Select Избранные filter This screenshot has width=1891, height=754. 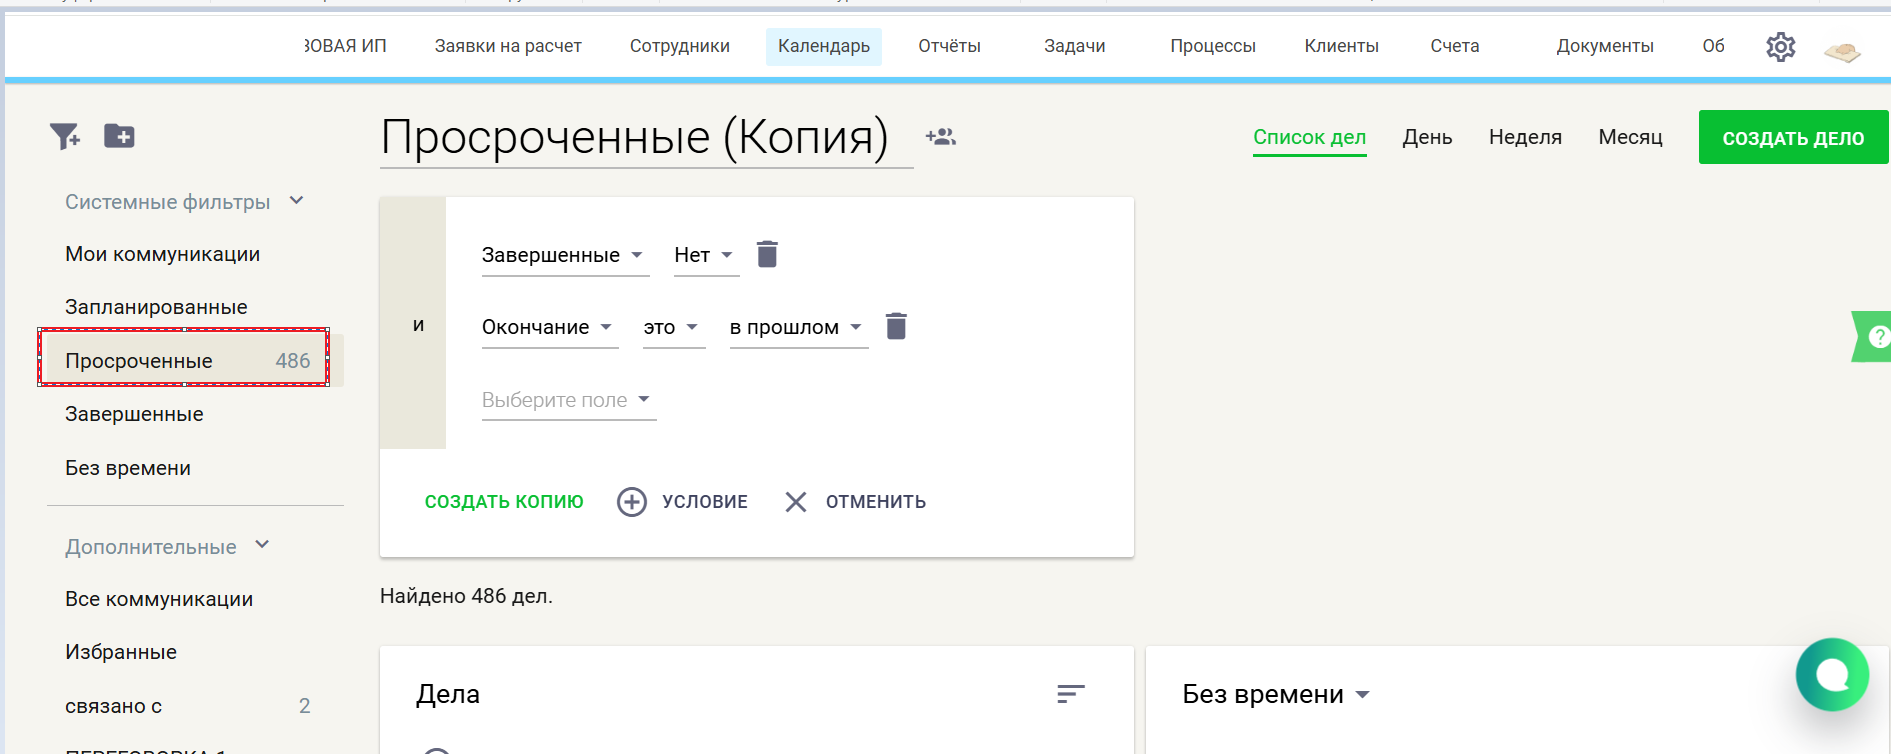(x=121, y=652)
